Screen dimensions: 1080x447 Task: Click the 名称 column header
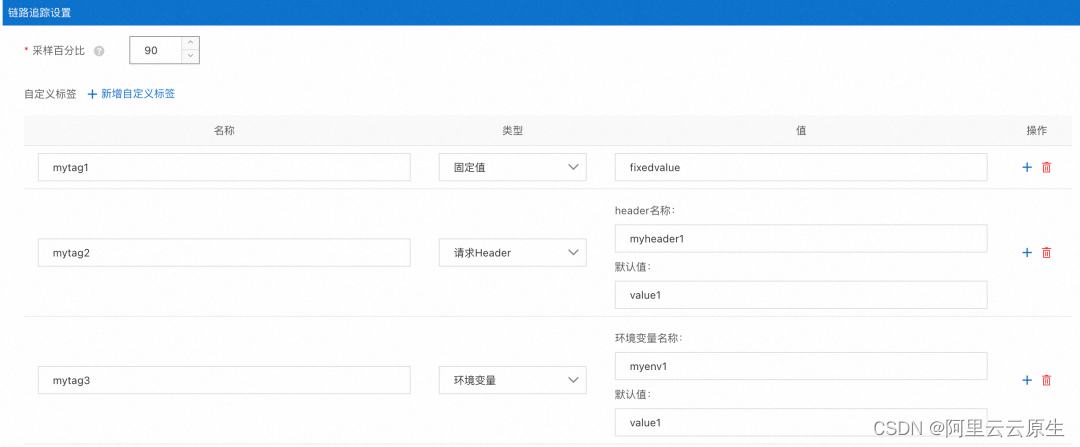[x=225, y=130]
